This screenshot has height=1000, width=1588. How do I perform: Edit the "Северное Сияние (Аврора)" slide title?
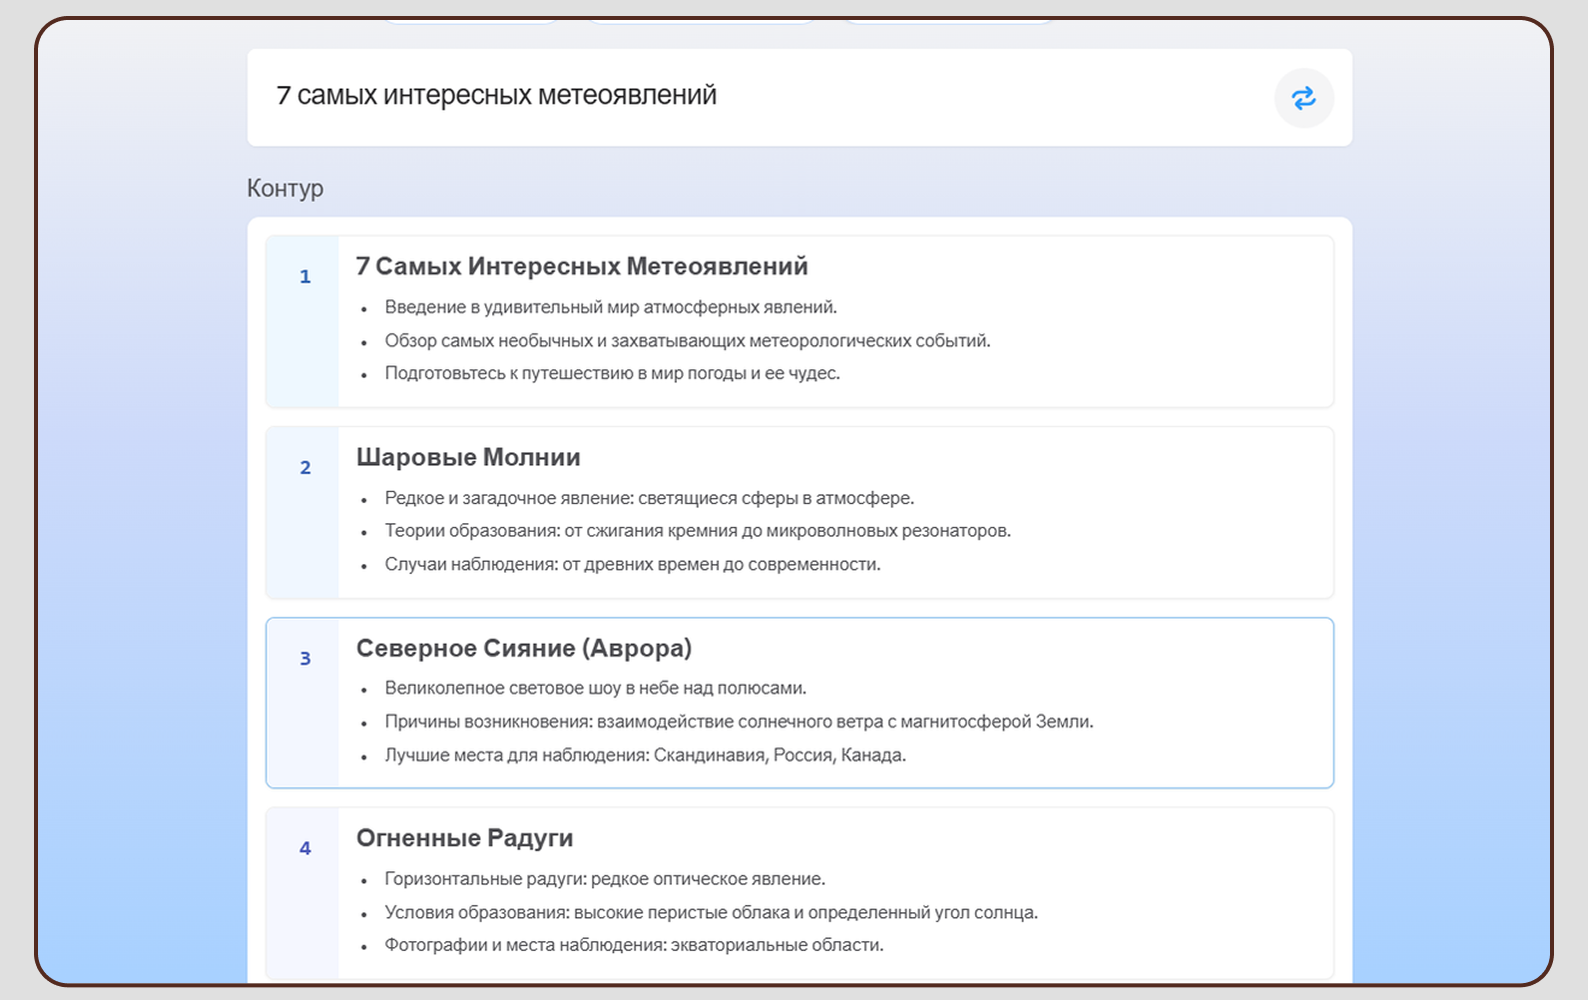coord(523,649)
